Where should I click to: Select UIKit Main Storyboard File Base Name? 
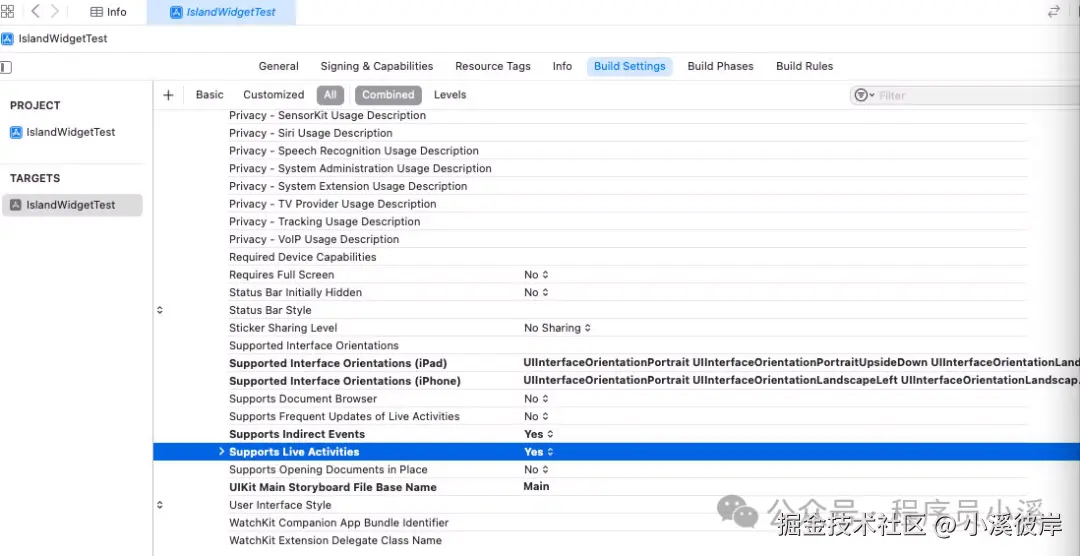pyautogui.click(x=333, y=487)
